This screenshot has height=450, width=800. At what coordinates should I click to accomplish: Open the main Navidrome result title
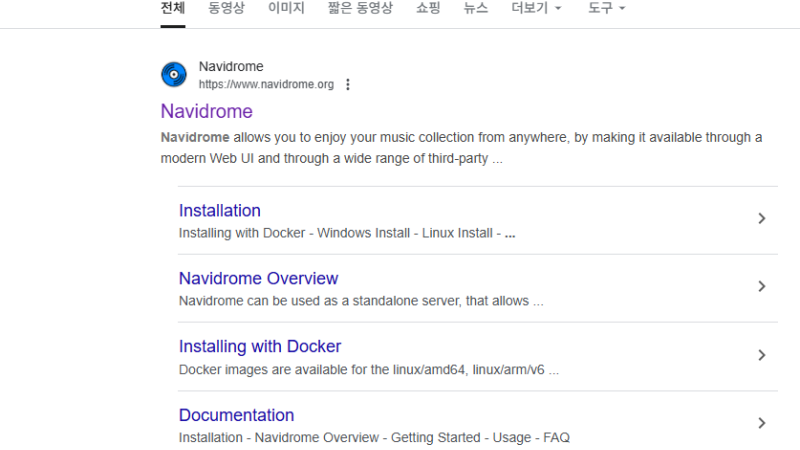207,111
